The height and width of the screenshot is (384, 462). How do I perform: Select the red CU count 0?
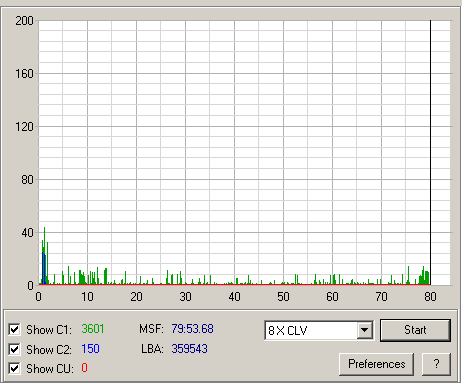click(84, 368)
